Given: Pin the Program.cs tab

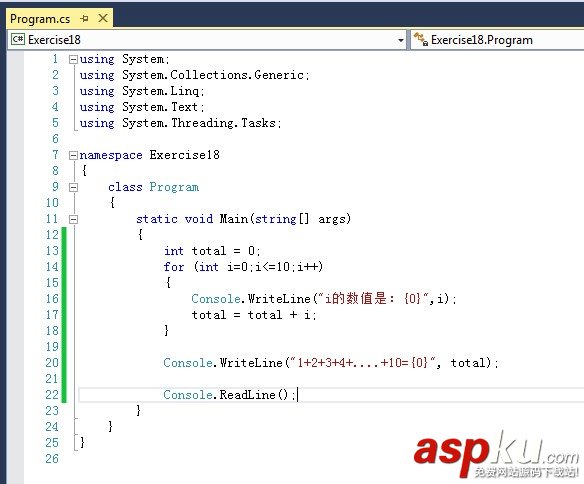Looking at the screenshot, I should tap(85, 19).
